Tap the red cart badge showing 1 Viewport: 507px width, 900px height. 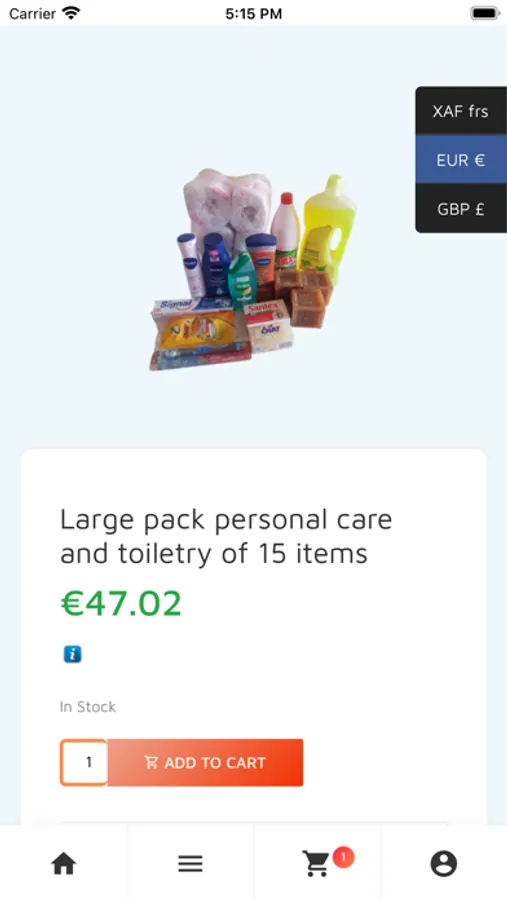343,858
